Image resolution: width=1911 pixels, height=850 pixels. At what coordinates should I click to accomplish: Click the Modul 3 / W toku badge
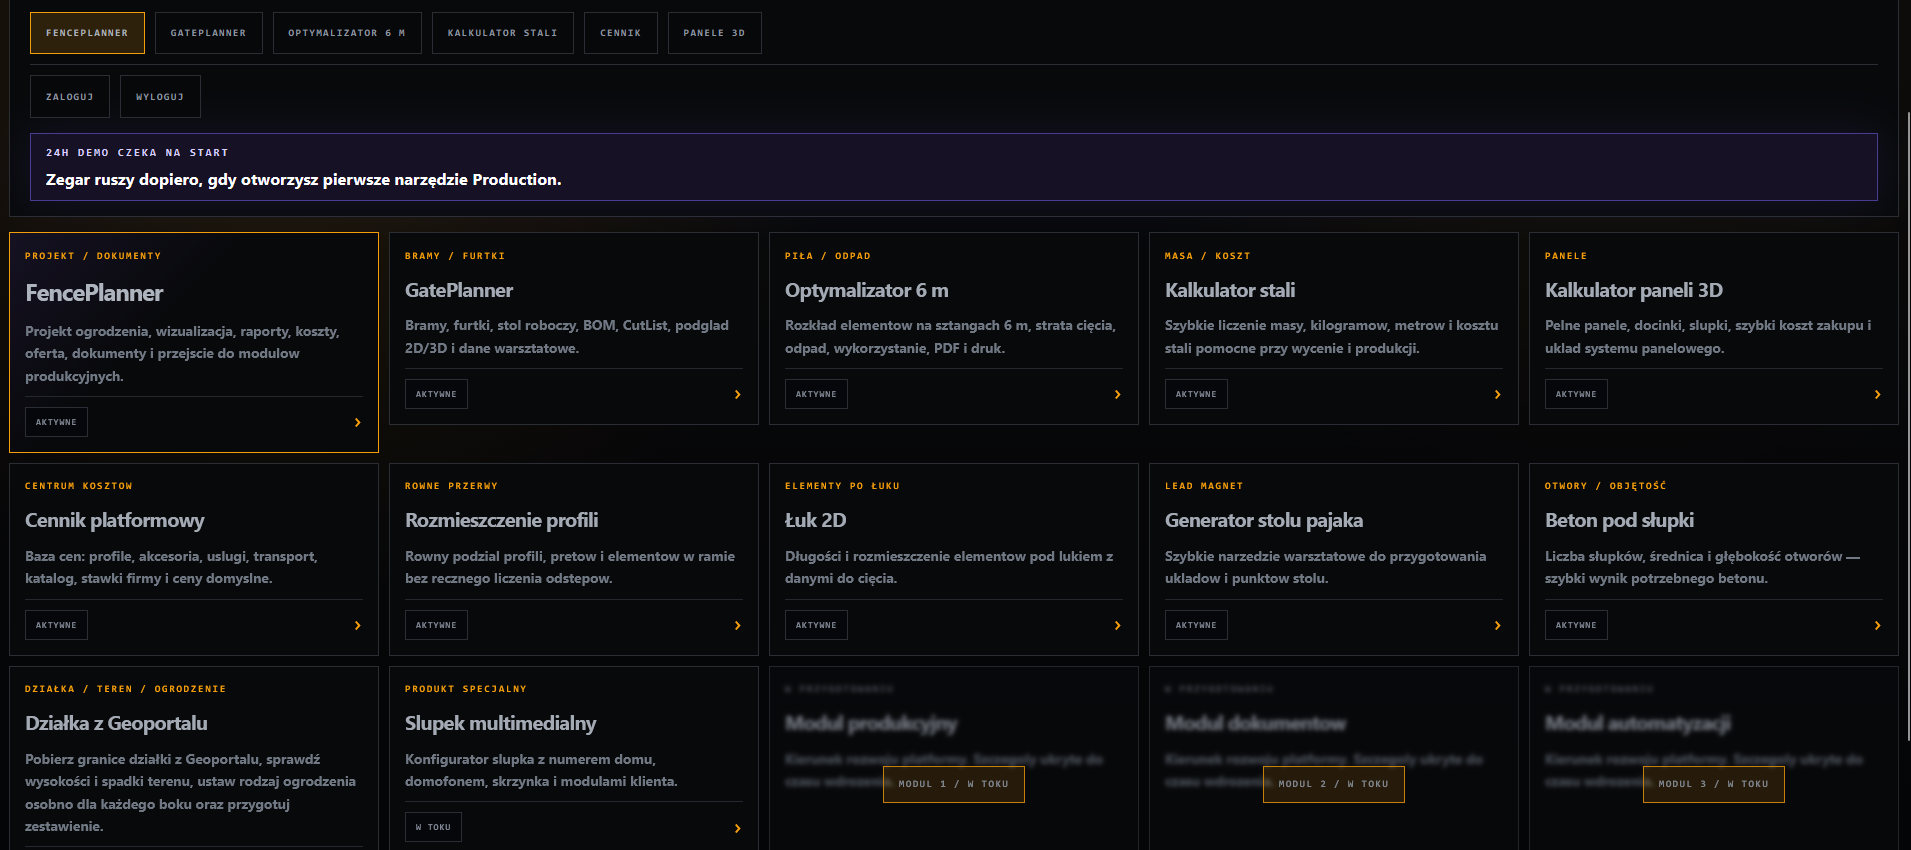click(1714, 784)
